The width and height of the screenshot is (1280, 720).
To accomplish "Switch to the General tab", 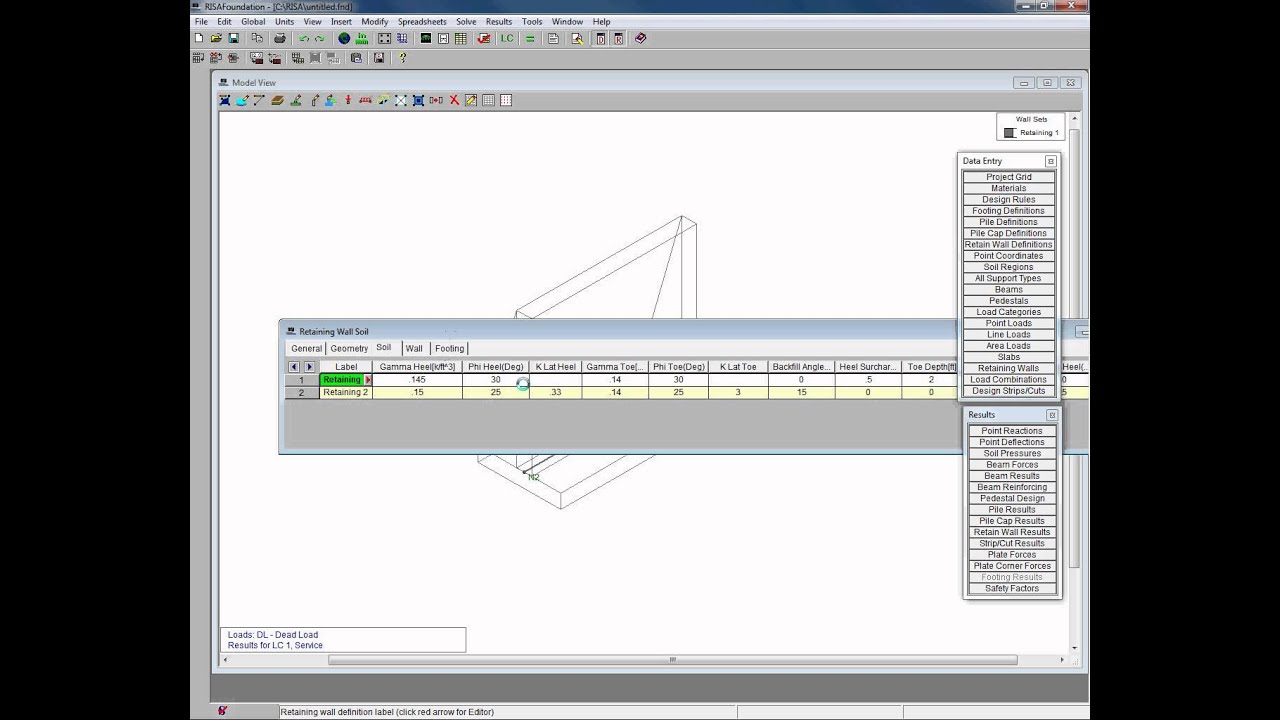I will 306,348.
